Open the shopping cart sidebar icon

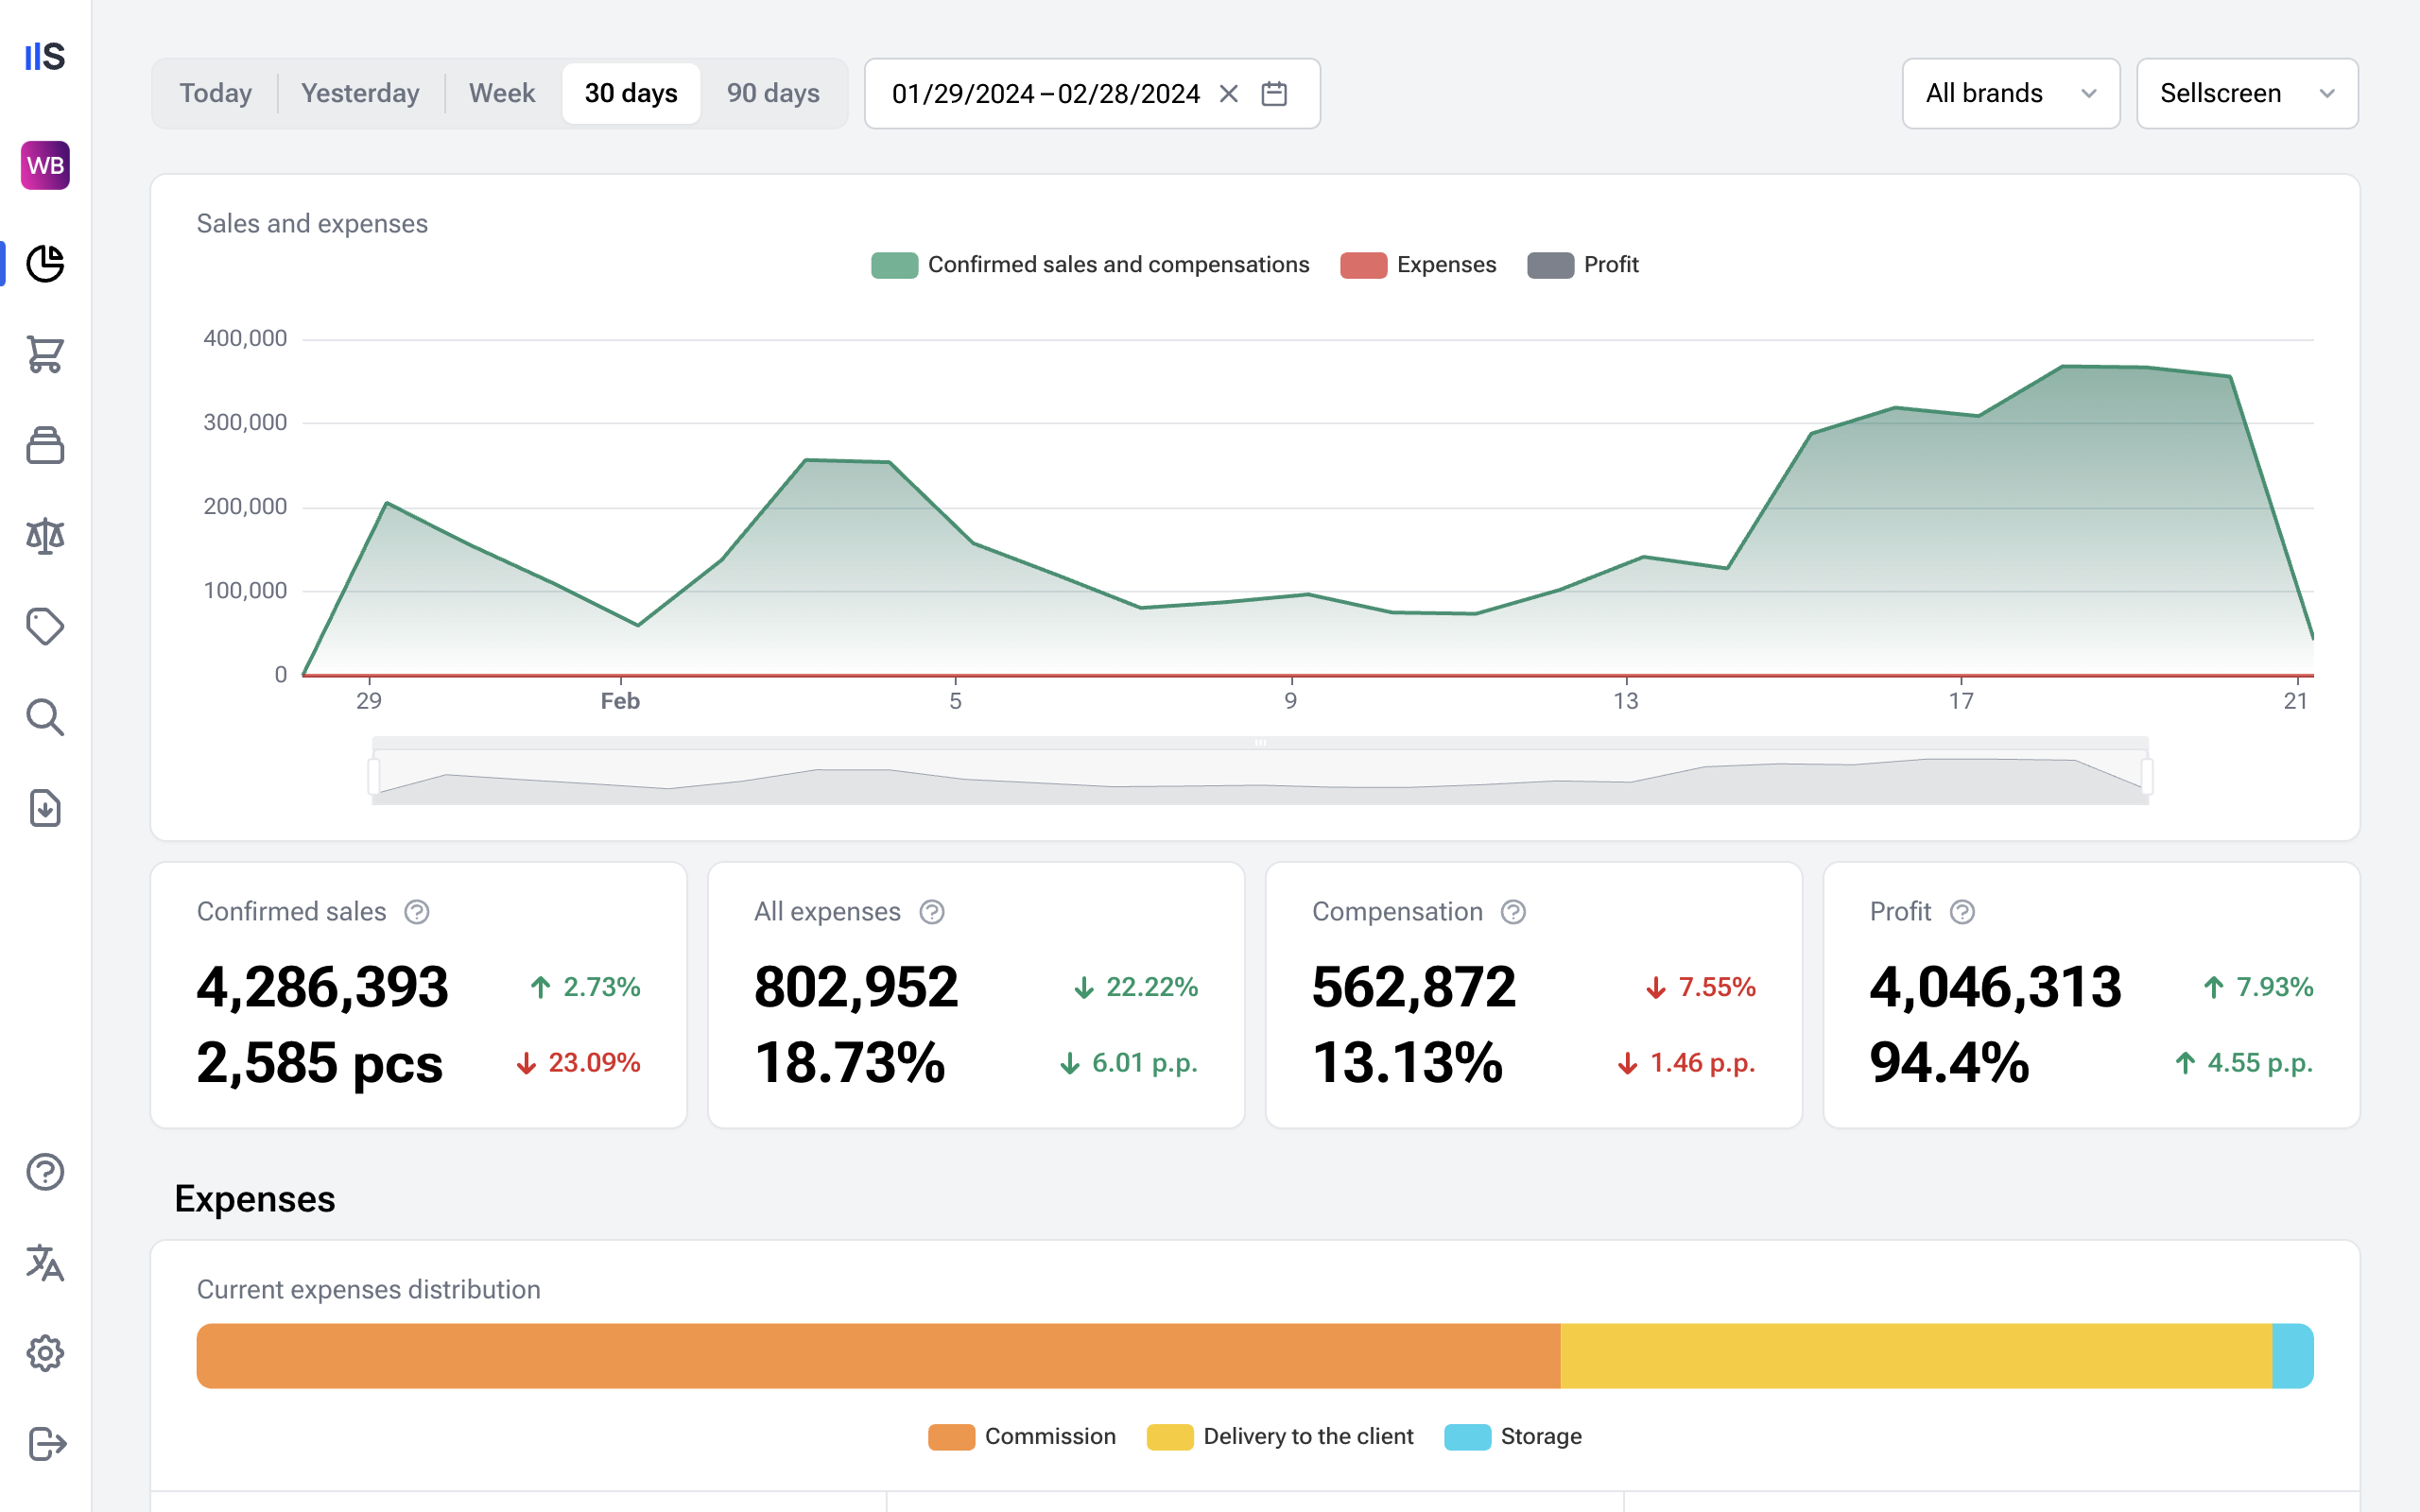click(x=45, y=354)
